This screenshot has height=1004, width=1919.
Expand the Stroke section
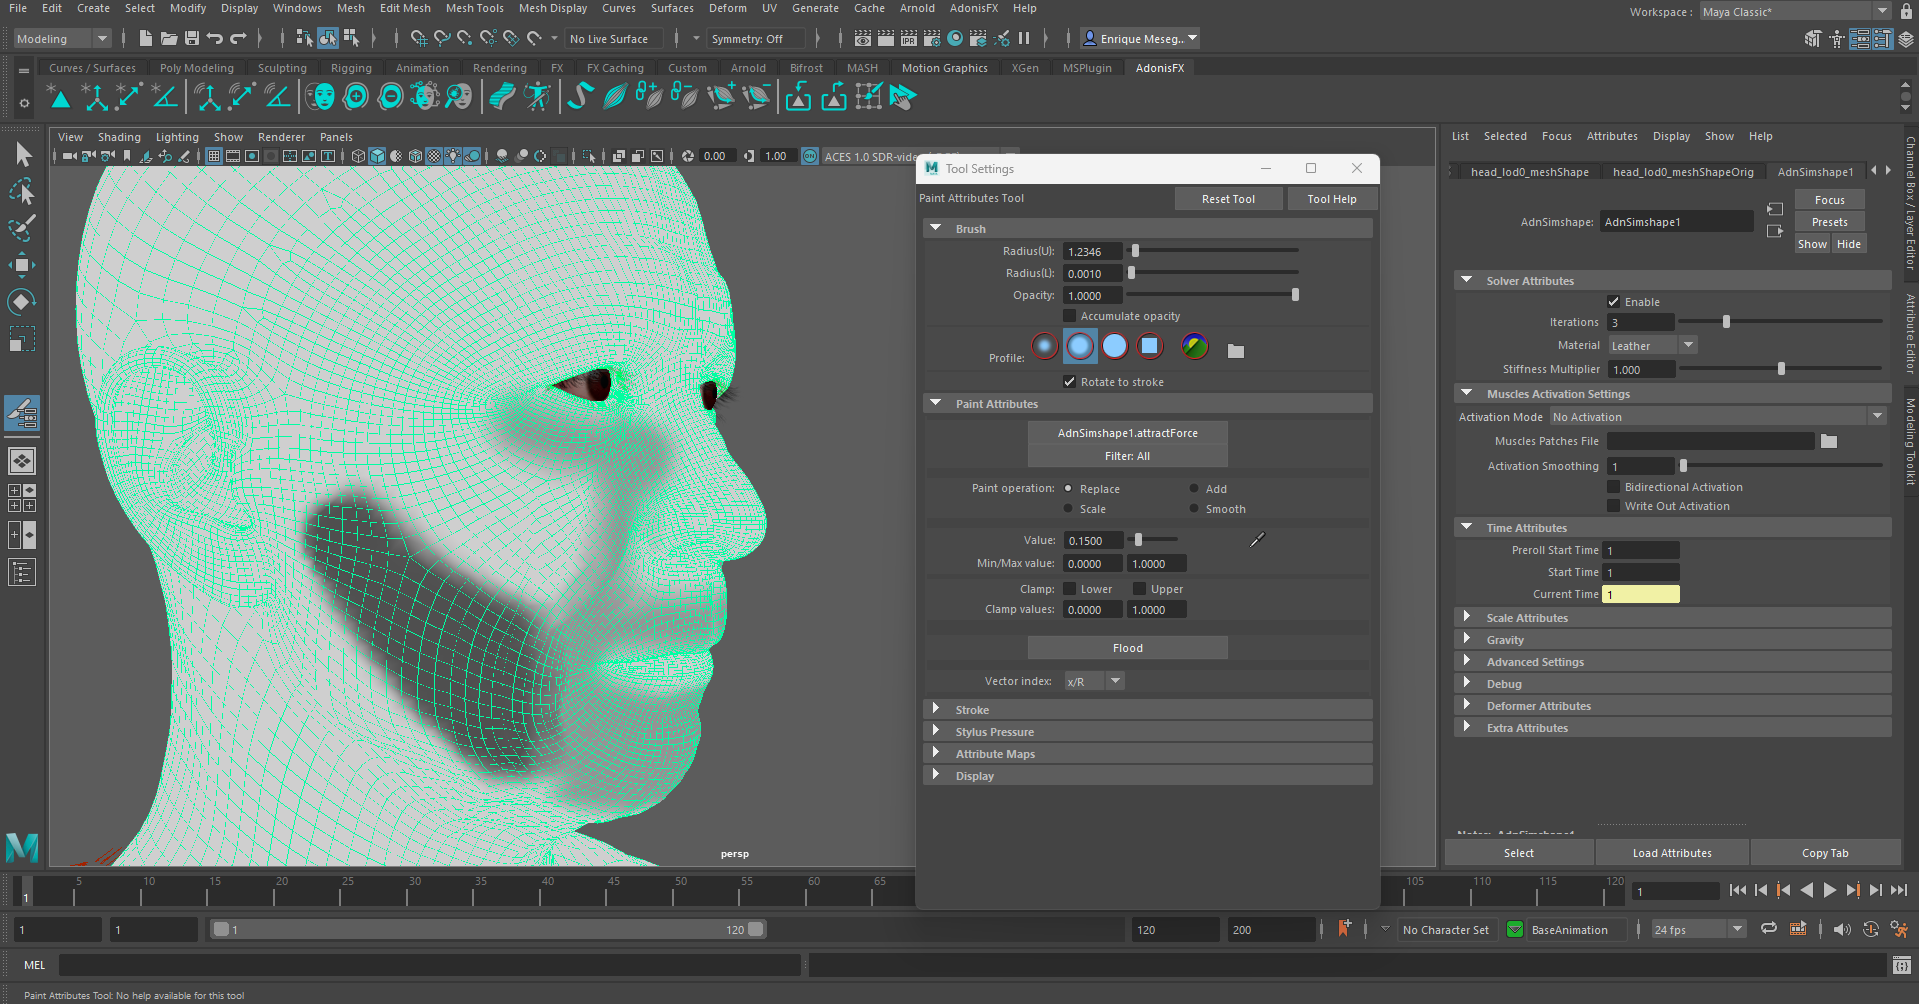coord(1147,710)
